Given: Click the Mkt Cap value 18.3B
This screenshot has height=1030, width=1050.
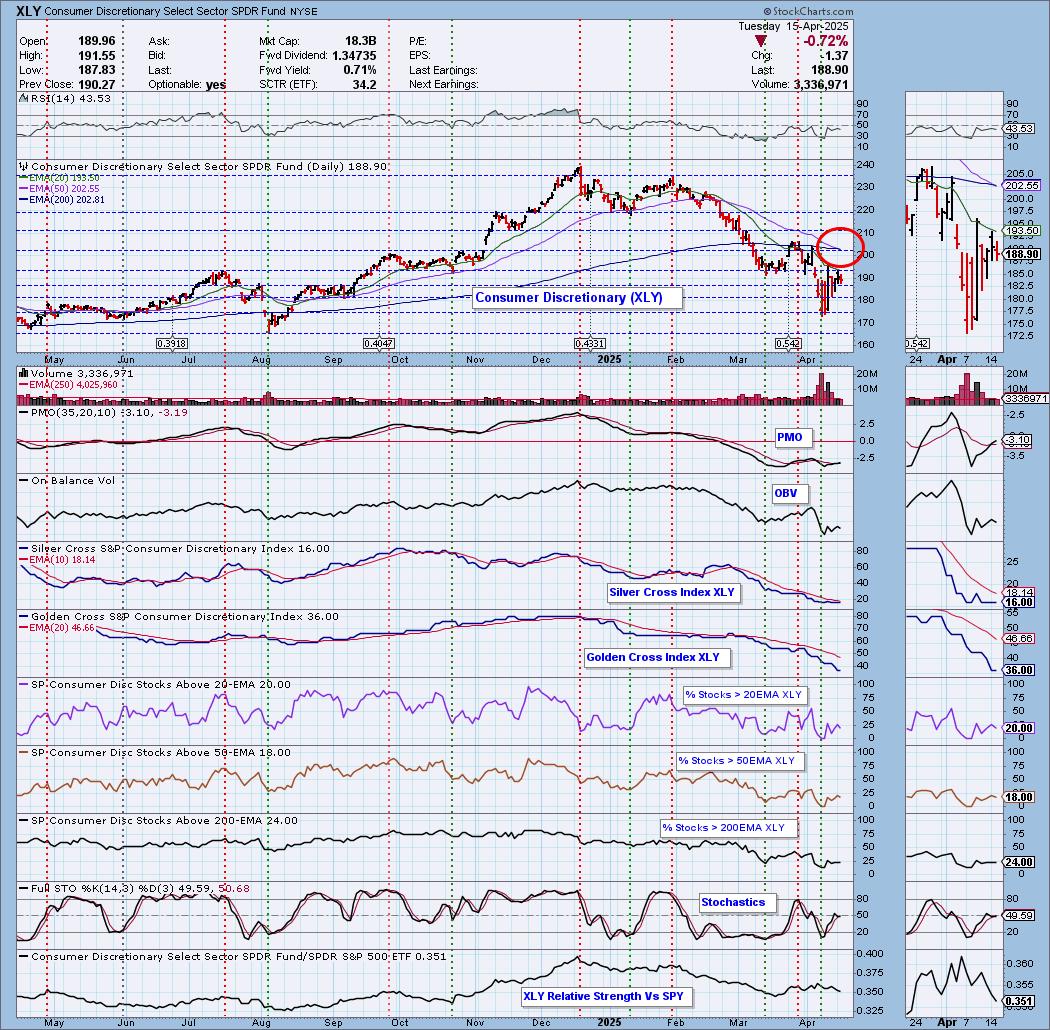Looking at the screenshot, I should 360,41.
